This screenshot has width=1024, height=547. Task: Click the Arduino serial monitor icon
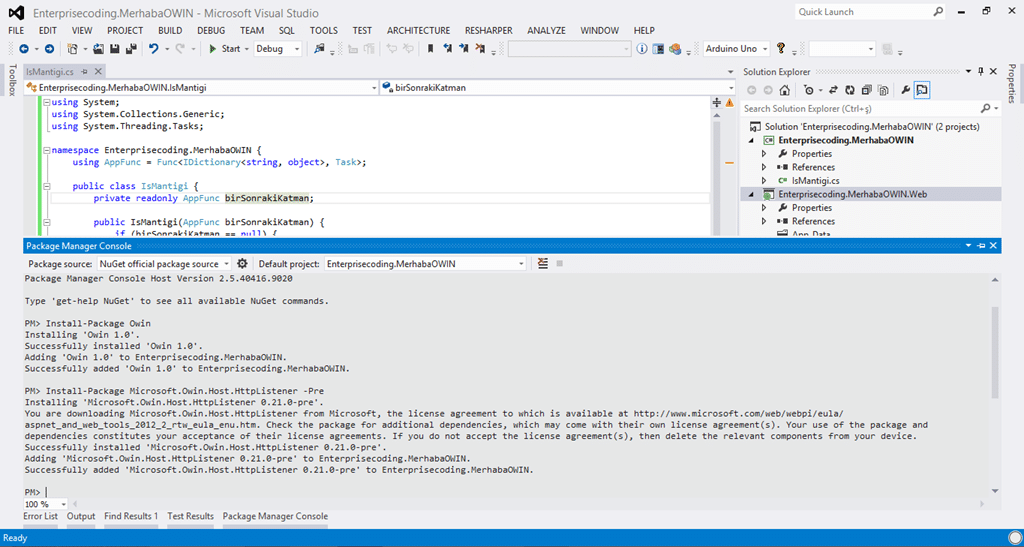pyautogui.click(x=658, y=49)
